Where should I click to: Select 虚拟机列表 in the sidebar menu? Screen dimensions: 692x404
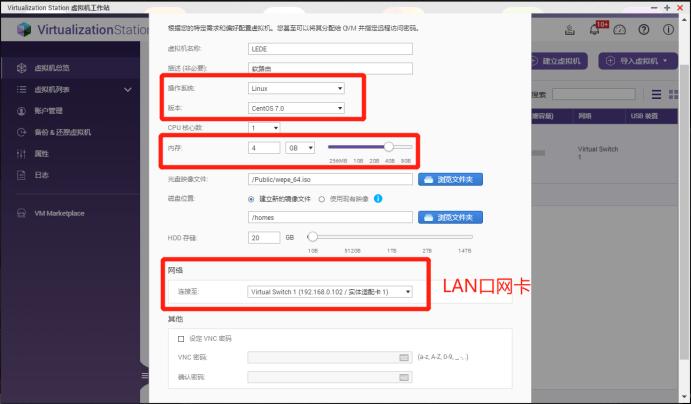pos(52,90)
